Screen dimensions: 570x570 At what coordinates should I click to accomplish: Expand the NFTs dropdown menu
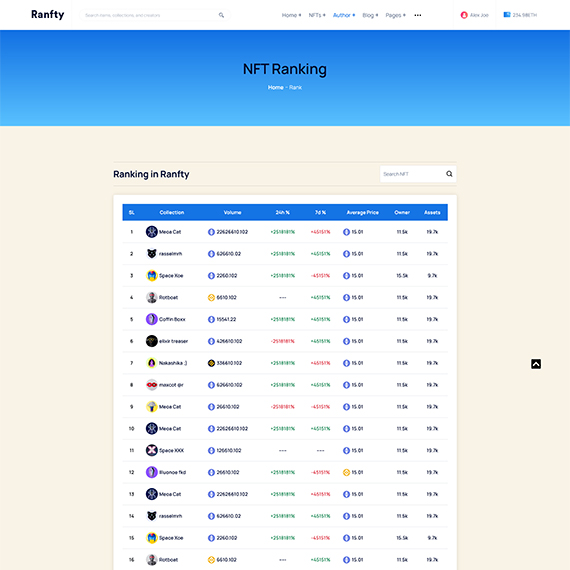317,15
